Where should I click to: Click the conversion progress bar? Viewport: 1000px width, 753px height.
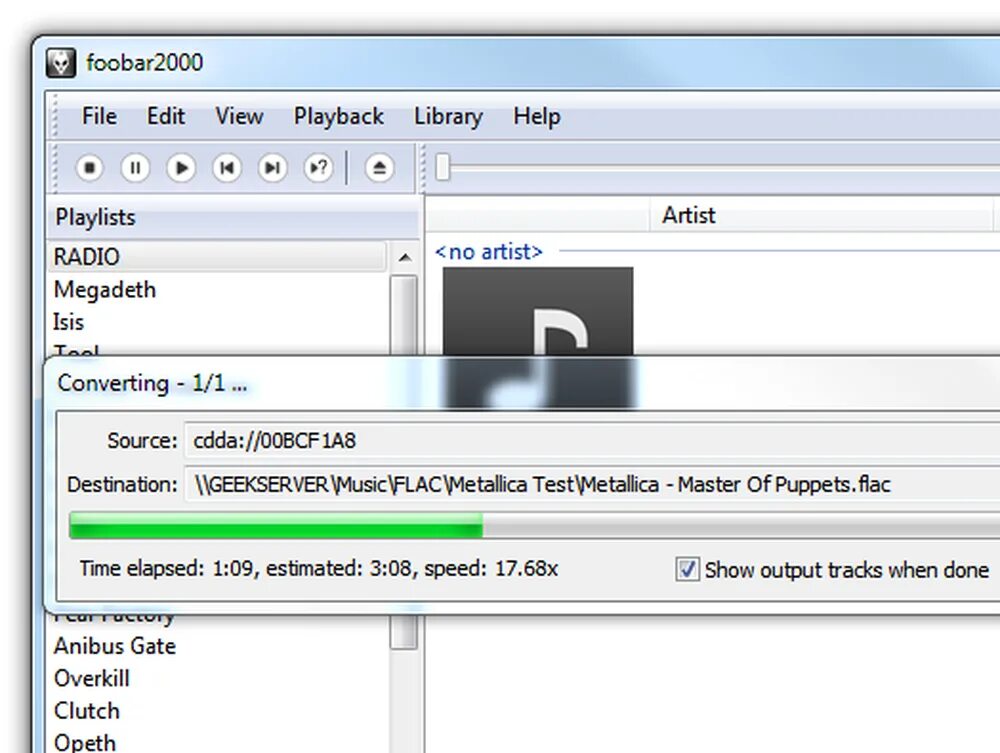[534, 526]
